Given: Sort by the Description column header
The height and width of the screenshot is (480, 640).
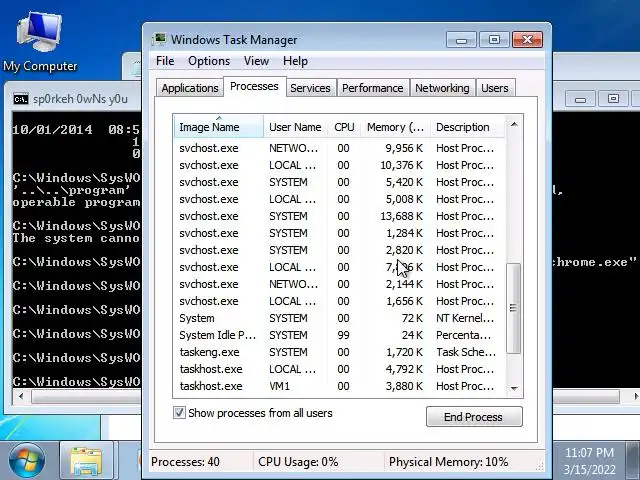Looking at the screenshot, I should click(467, 127).
